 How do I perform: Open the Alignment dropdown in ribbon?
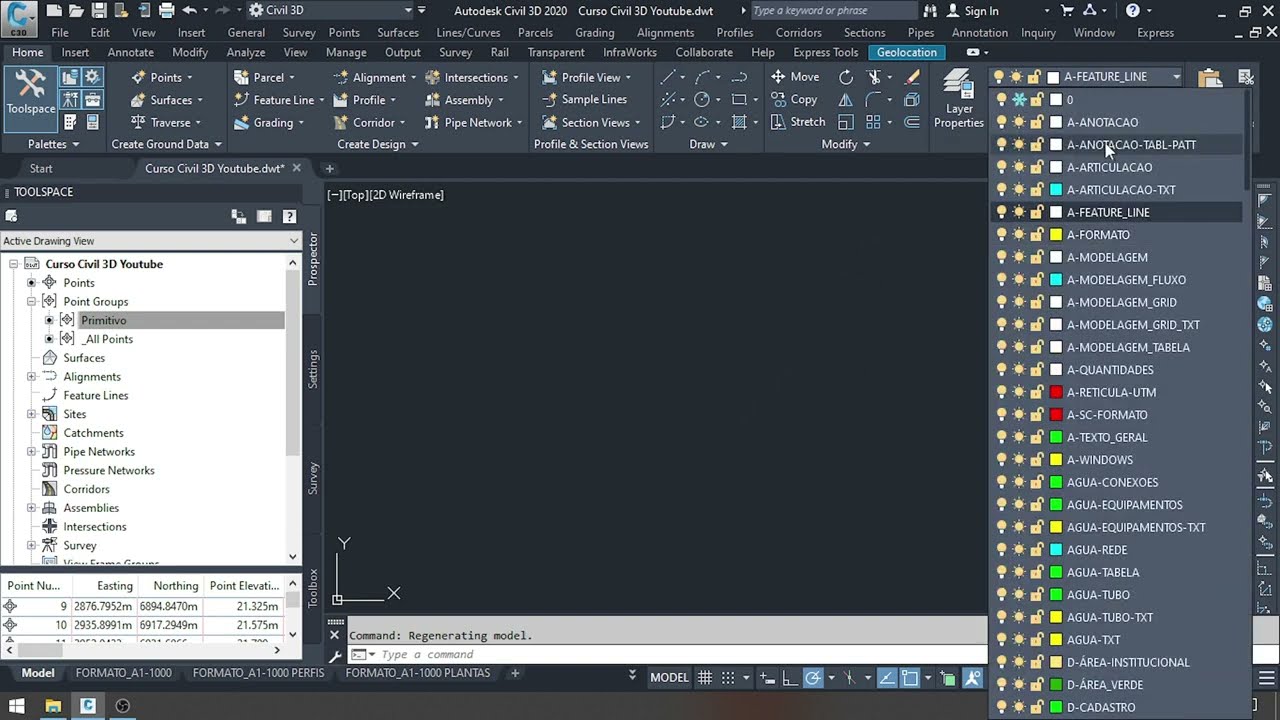[x=376, y=77]
